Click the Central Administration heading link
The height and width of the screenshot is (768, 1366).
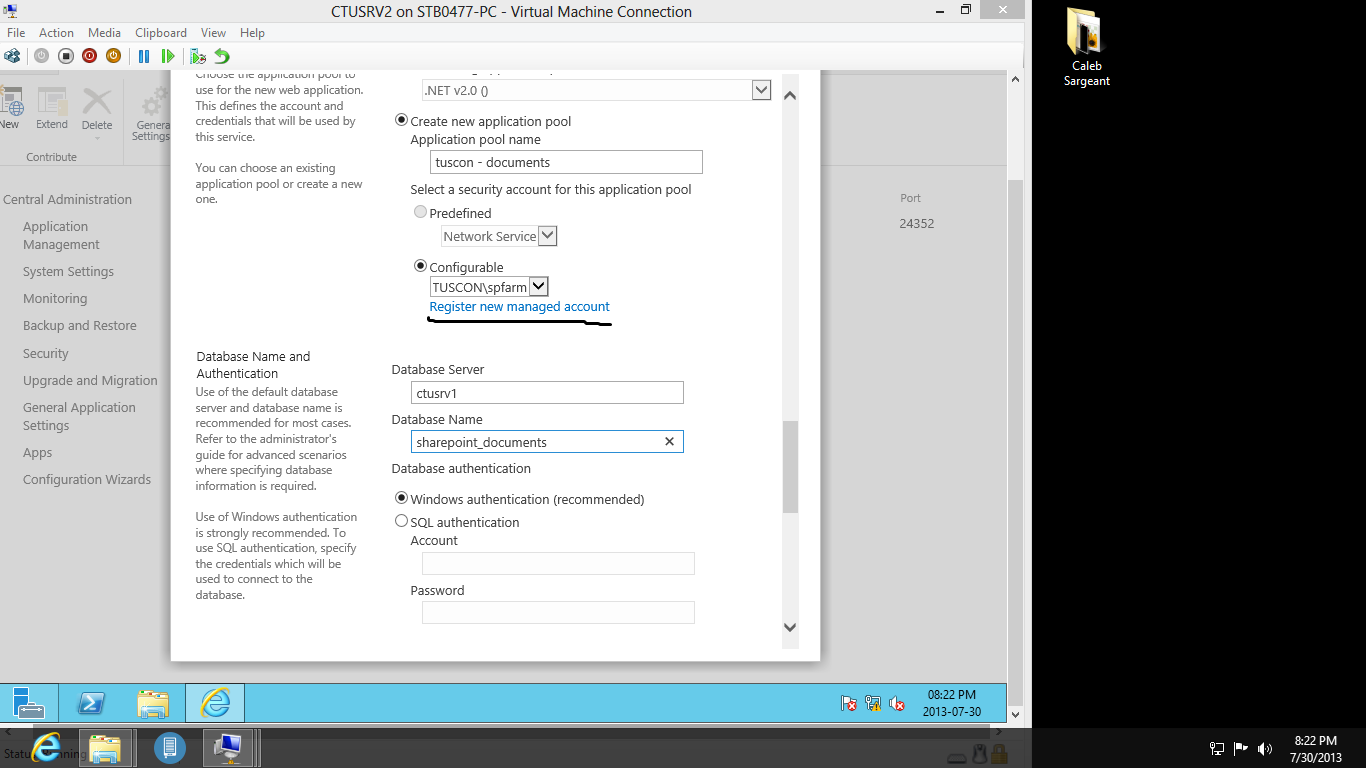click(x=67, y=199)
